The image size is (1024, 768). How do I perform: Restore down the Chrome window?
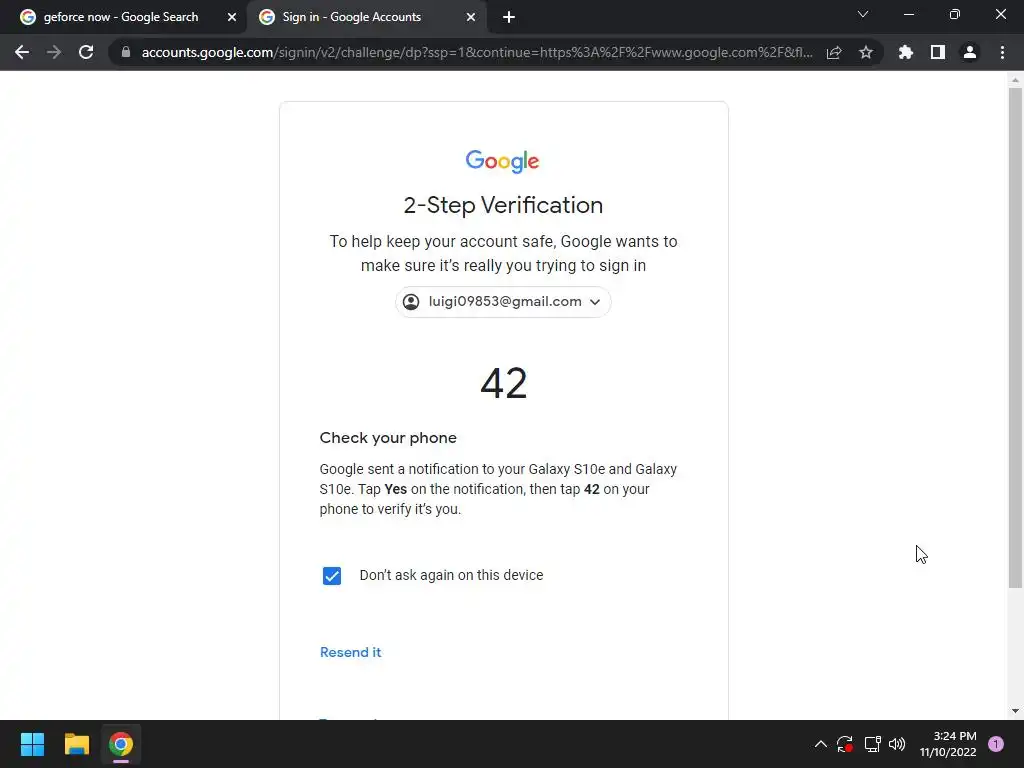(955, 14)
